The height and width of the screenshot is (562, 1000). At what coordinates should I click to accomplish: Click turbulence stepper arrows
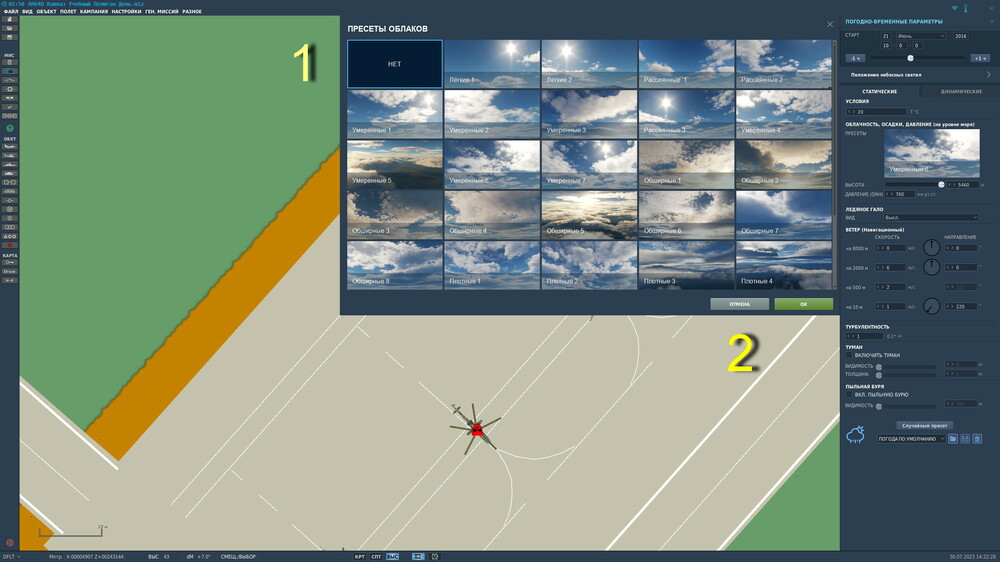tap(851, 336)
